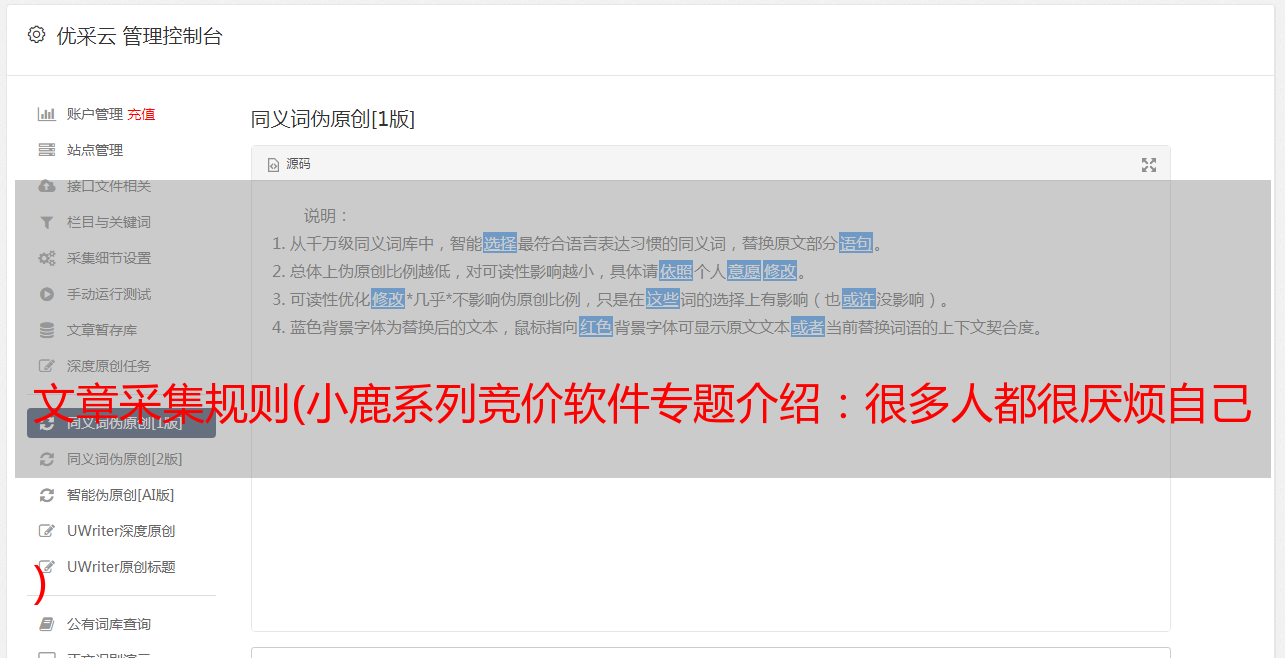The width and height of the screenshot is (1285, 658).
Task: Click the 文章暂存库 database icon
Action: coord(46,330)
